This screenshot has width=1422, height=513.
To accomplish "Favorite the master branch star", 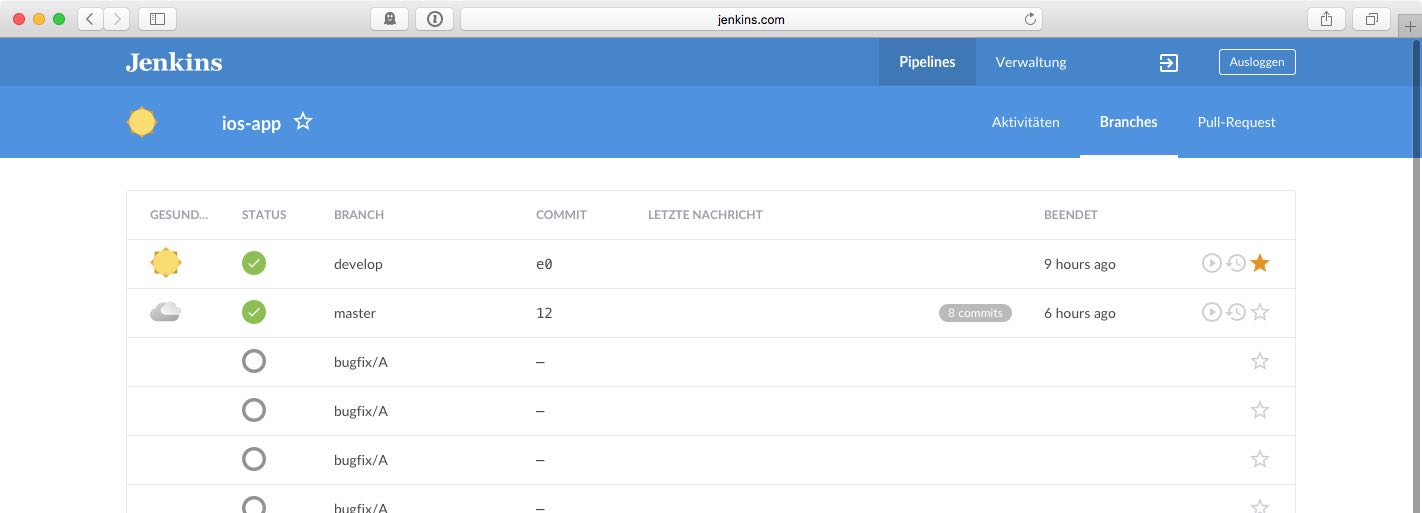I will click(1260, 312).
